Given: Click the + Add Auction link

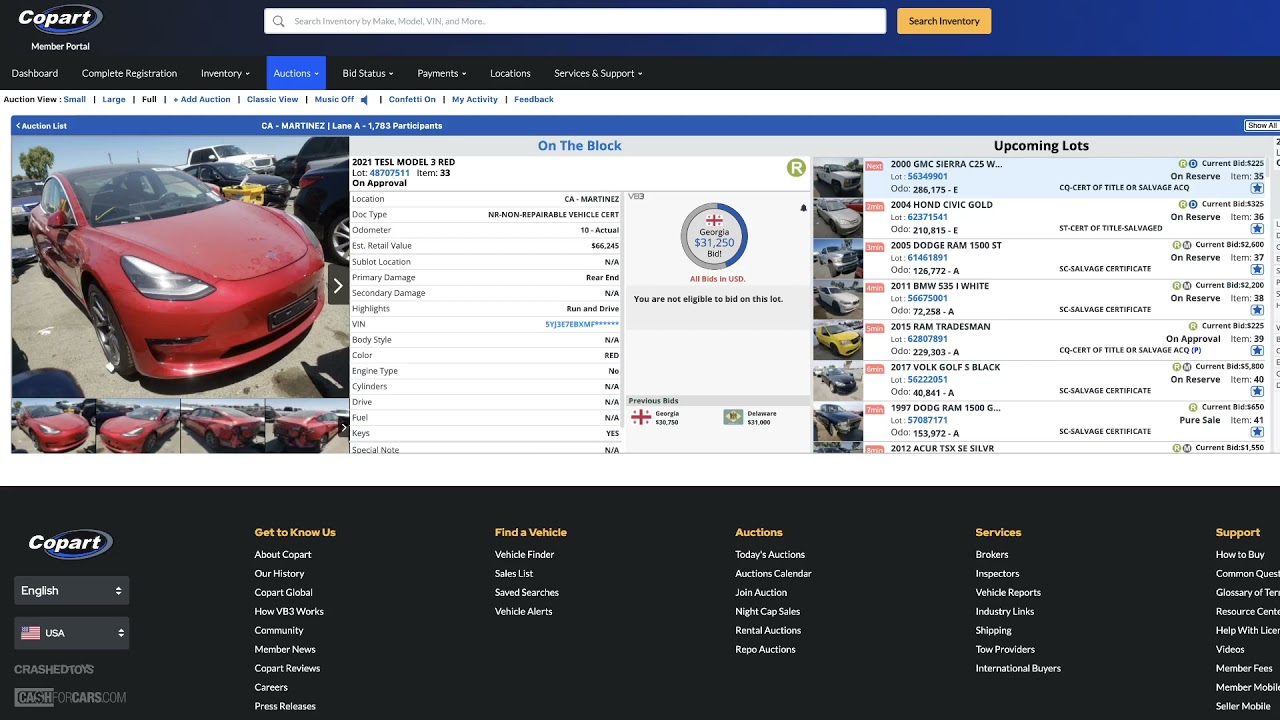Looking at the screenshot, I should tap(202, 100).
